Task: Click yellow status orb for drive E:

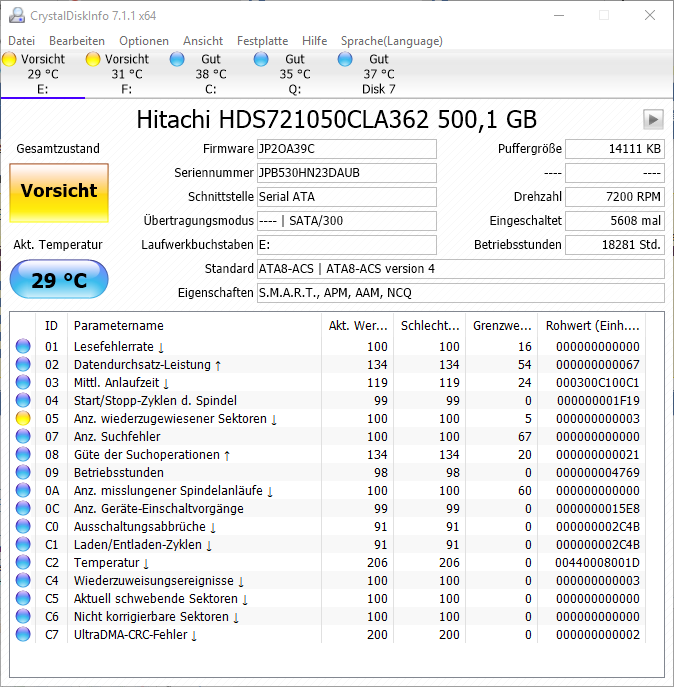Action: click(x=9, y=59)
